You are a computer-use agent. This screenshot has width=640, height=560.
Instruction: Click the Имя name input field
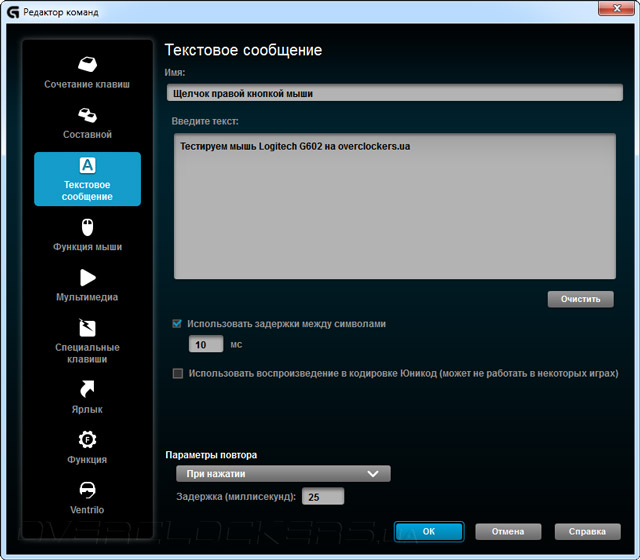coord(395,93)
